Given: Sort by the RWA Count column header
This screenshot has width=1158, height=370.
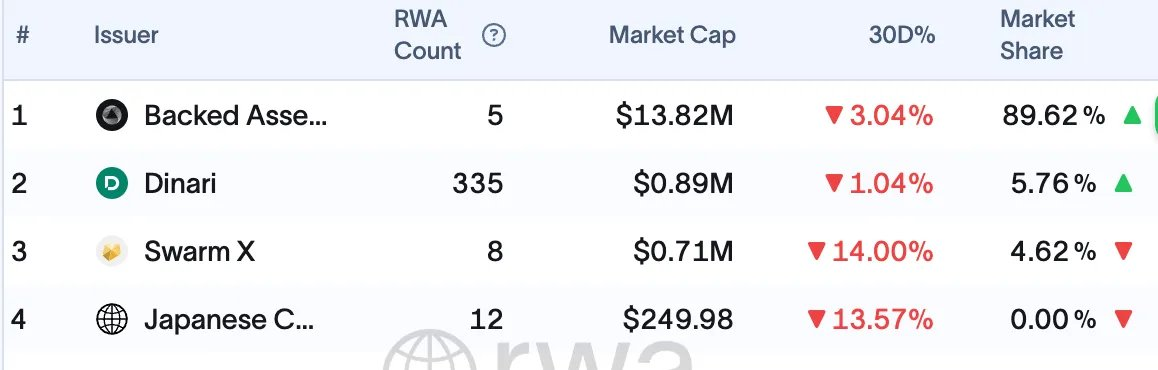Looking at the screenshot, I should [x=428, y=35].
